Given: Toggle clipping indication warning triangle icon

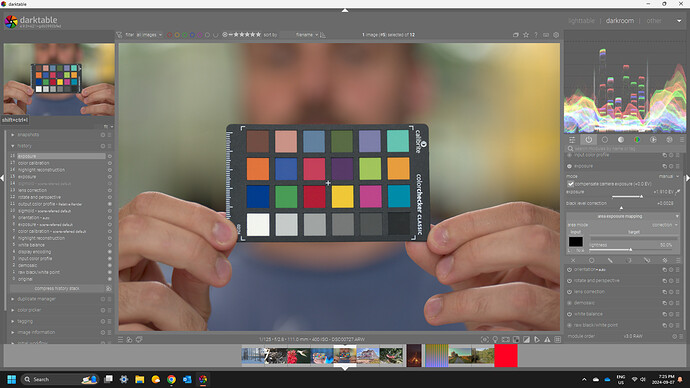Looking at the screenshot, I should (x=547, y=340).
